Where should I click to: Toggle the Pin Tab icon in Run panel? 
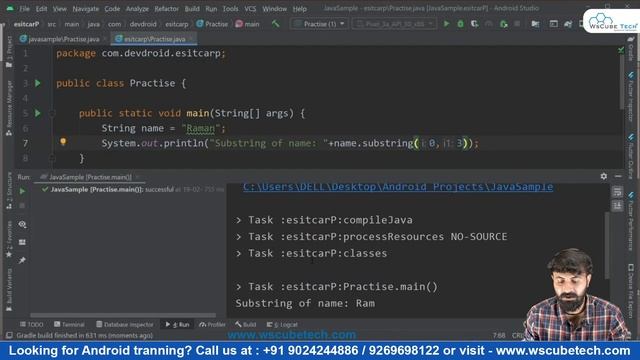tap(22, 260)
